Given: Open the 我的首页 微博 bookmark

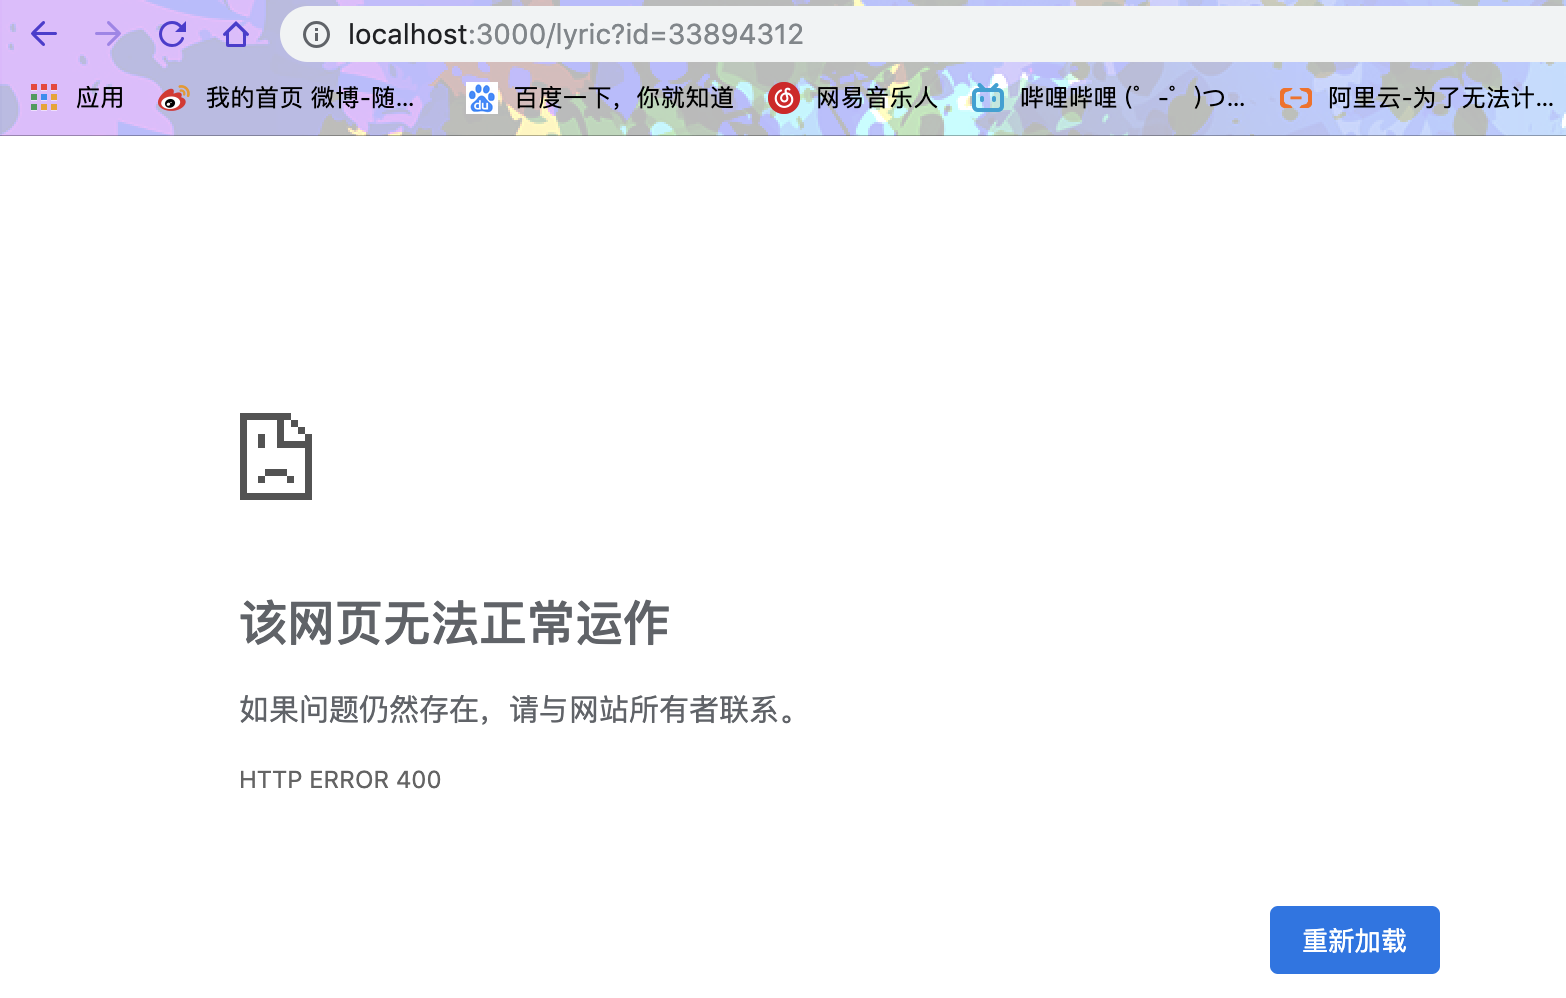Looking at the screenshot, I should tap(310, 97).
